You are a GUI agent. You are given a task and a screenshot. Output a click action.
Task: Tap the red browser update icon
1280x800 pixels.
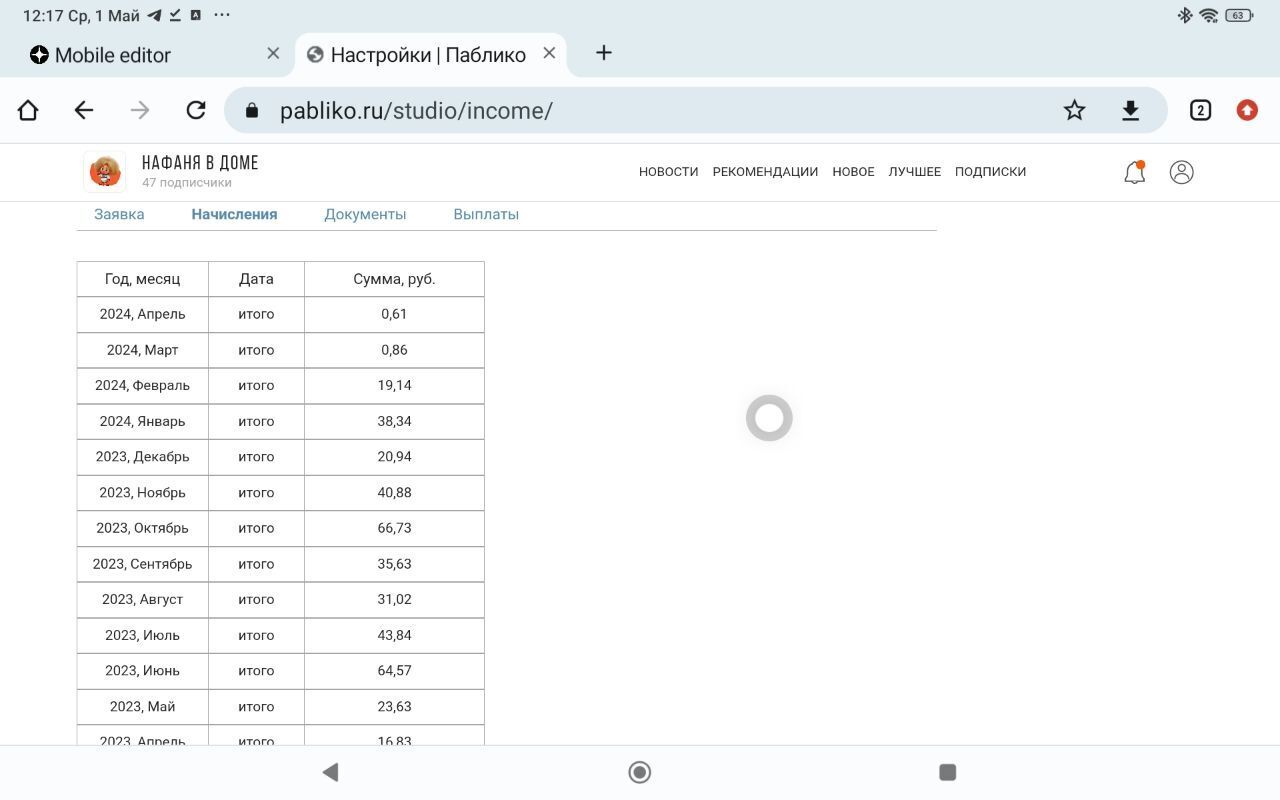[x=1246, y=110]
